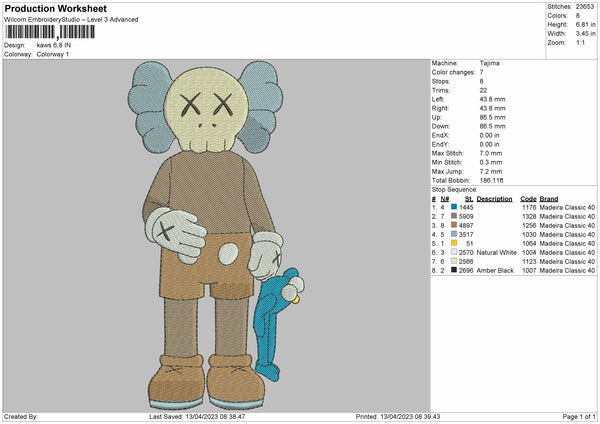The height and width of the screenshot is (424, 600).
Task: Select the Amber Black color swatch
Action: pyautogui.click(x=454, y=270)
